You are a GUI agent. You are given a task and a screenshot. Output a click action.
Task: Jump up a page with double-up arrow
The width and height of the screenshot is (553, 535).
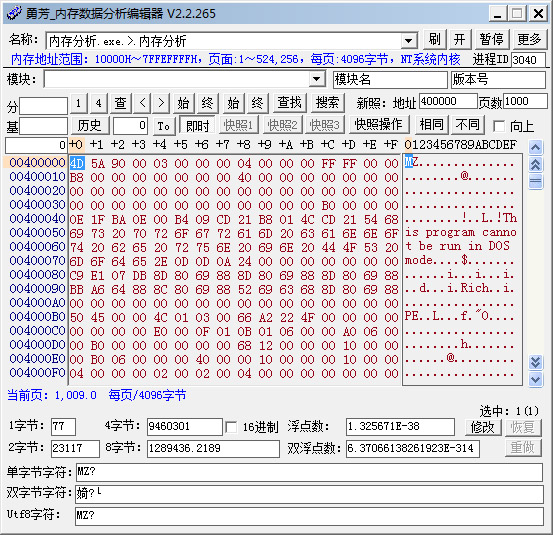(x=535, y=164)
